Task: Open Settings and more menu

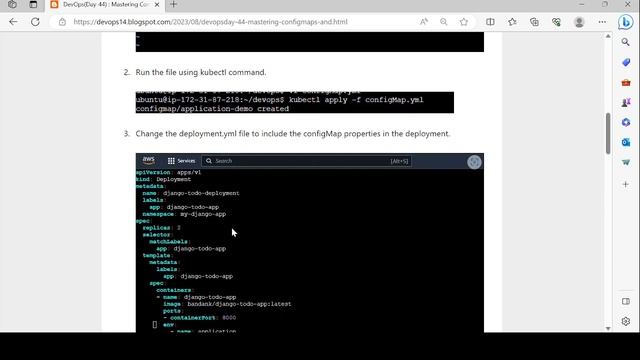Action: point(602,22)
